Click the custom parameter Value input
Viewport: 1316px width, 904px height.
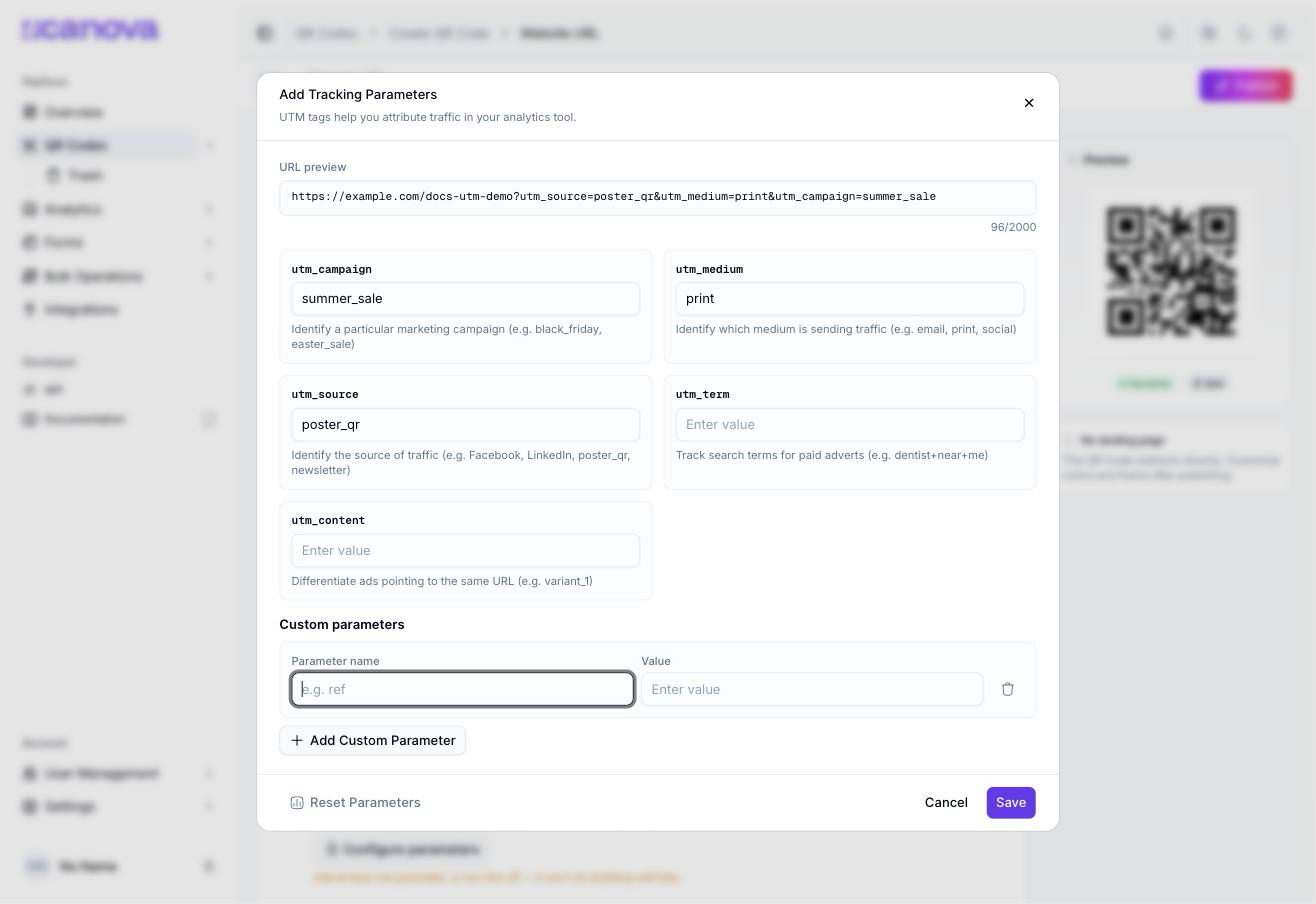(x=812, y=689)
